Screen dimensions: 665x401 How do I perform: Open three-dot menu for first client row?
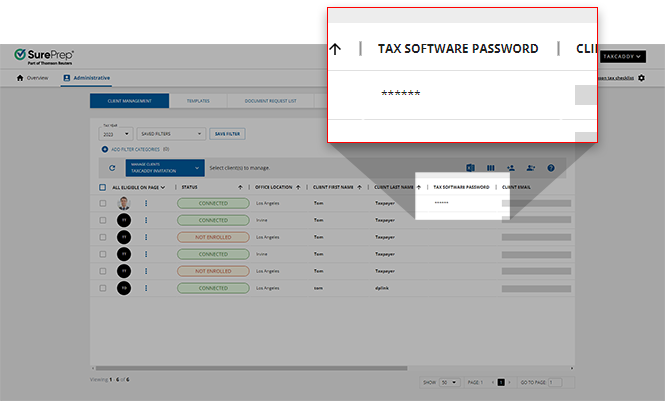(x=145, y=203)
